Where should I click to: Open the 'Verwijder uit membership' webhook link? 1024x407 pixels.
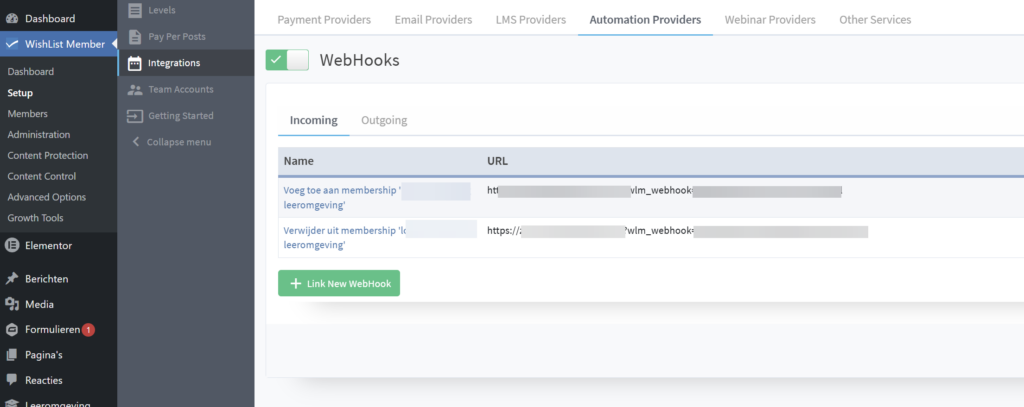pos(340,230)
